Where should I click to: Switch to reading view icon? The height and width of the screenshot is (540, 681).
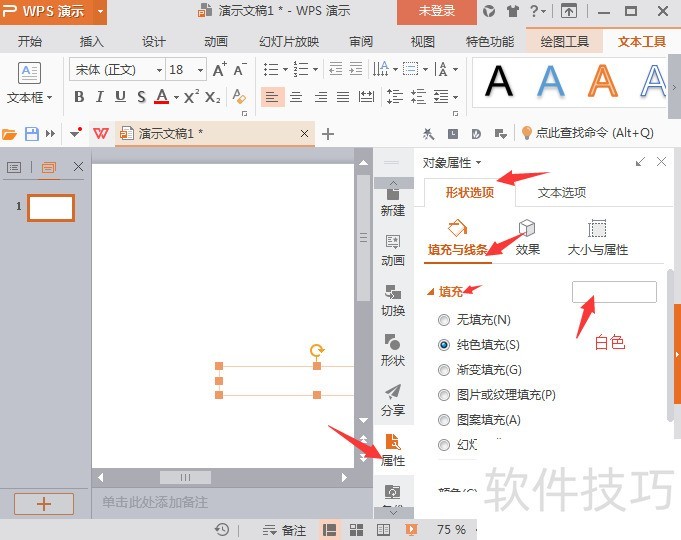(x=383, y=530)
